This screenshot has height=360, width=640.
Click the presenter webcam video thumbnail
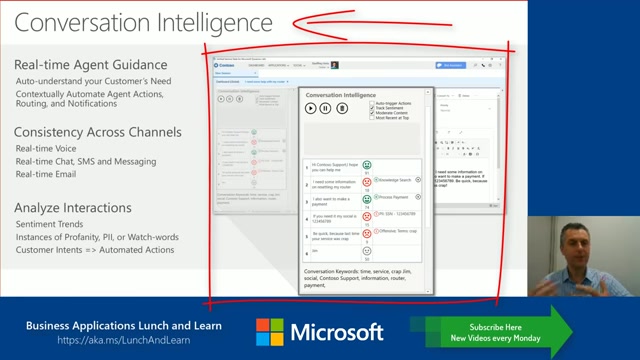584,256
